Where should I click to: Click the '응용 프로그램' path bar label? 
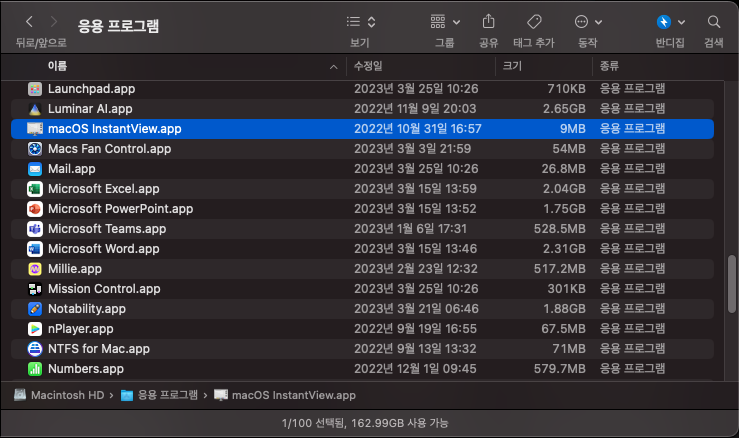coord(168,395)
